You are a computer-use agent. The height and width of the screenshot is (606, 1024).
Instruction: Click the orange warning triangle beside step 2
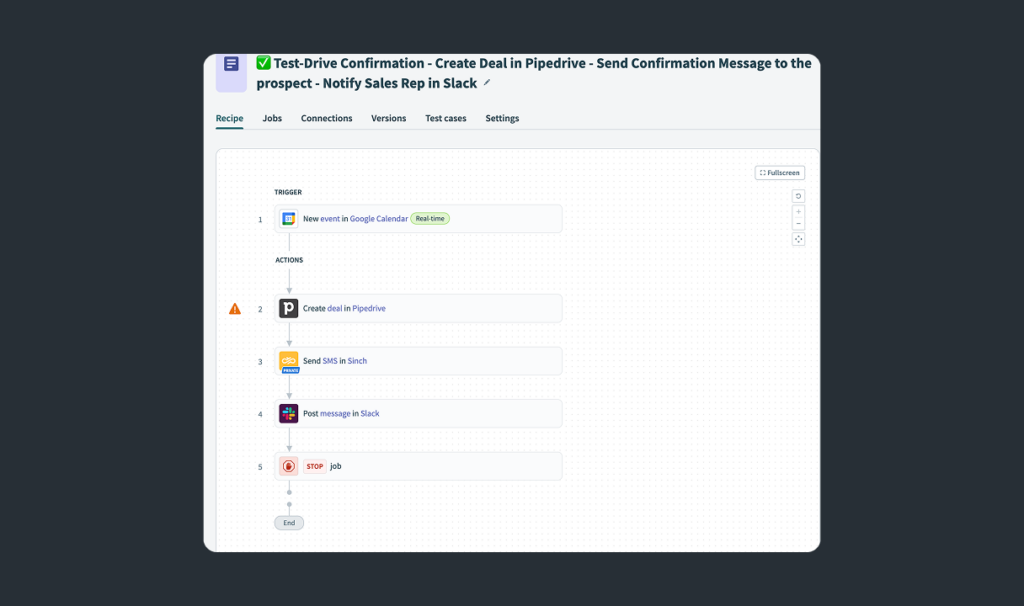tap(235, 309)
